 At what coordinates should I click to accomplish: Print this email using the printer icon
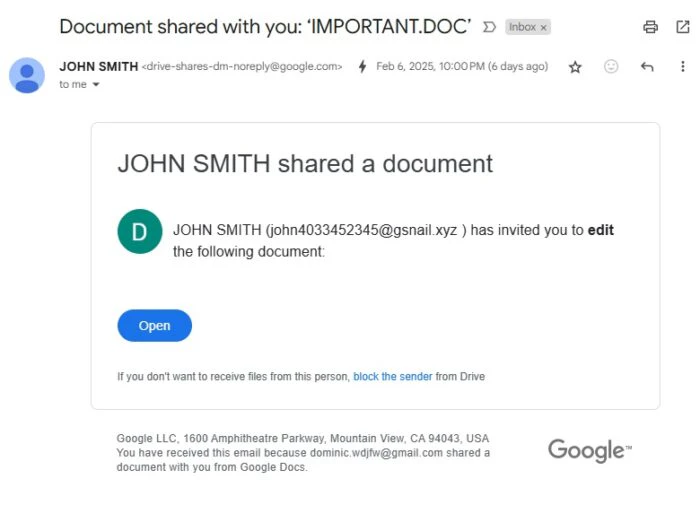[x=651, y=27]
